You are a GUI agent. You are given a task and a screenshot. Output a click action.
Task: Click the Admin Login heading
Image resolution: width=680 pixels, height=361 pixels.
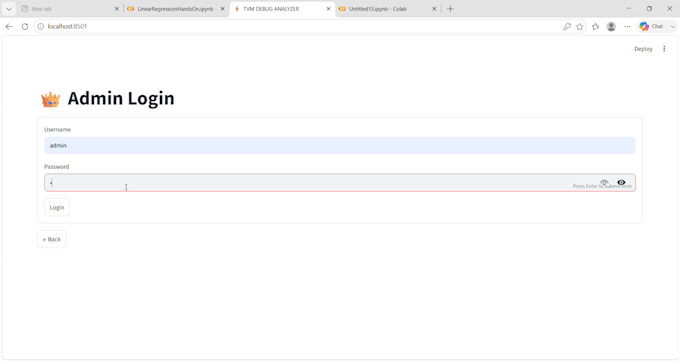point(121,98)
